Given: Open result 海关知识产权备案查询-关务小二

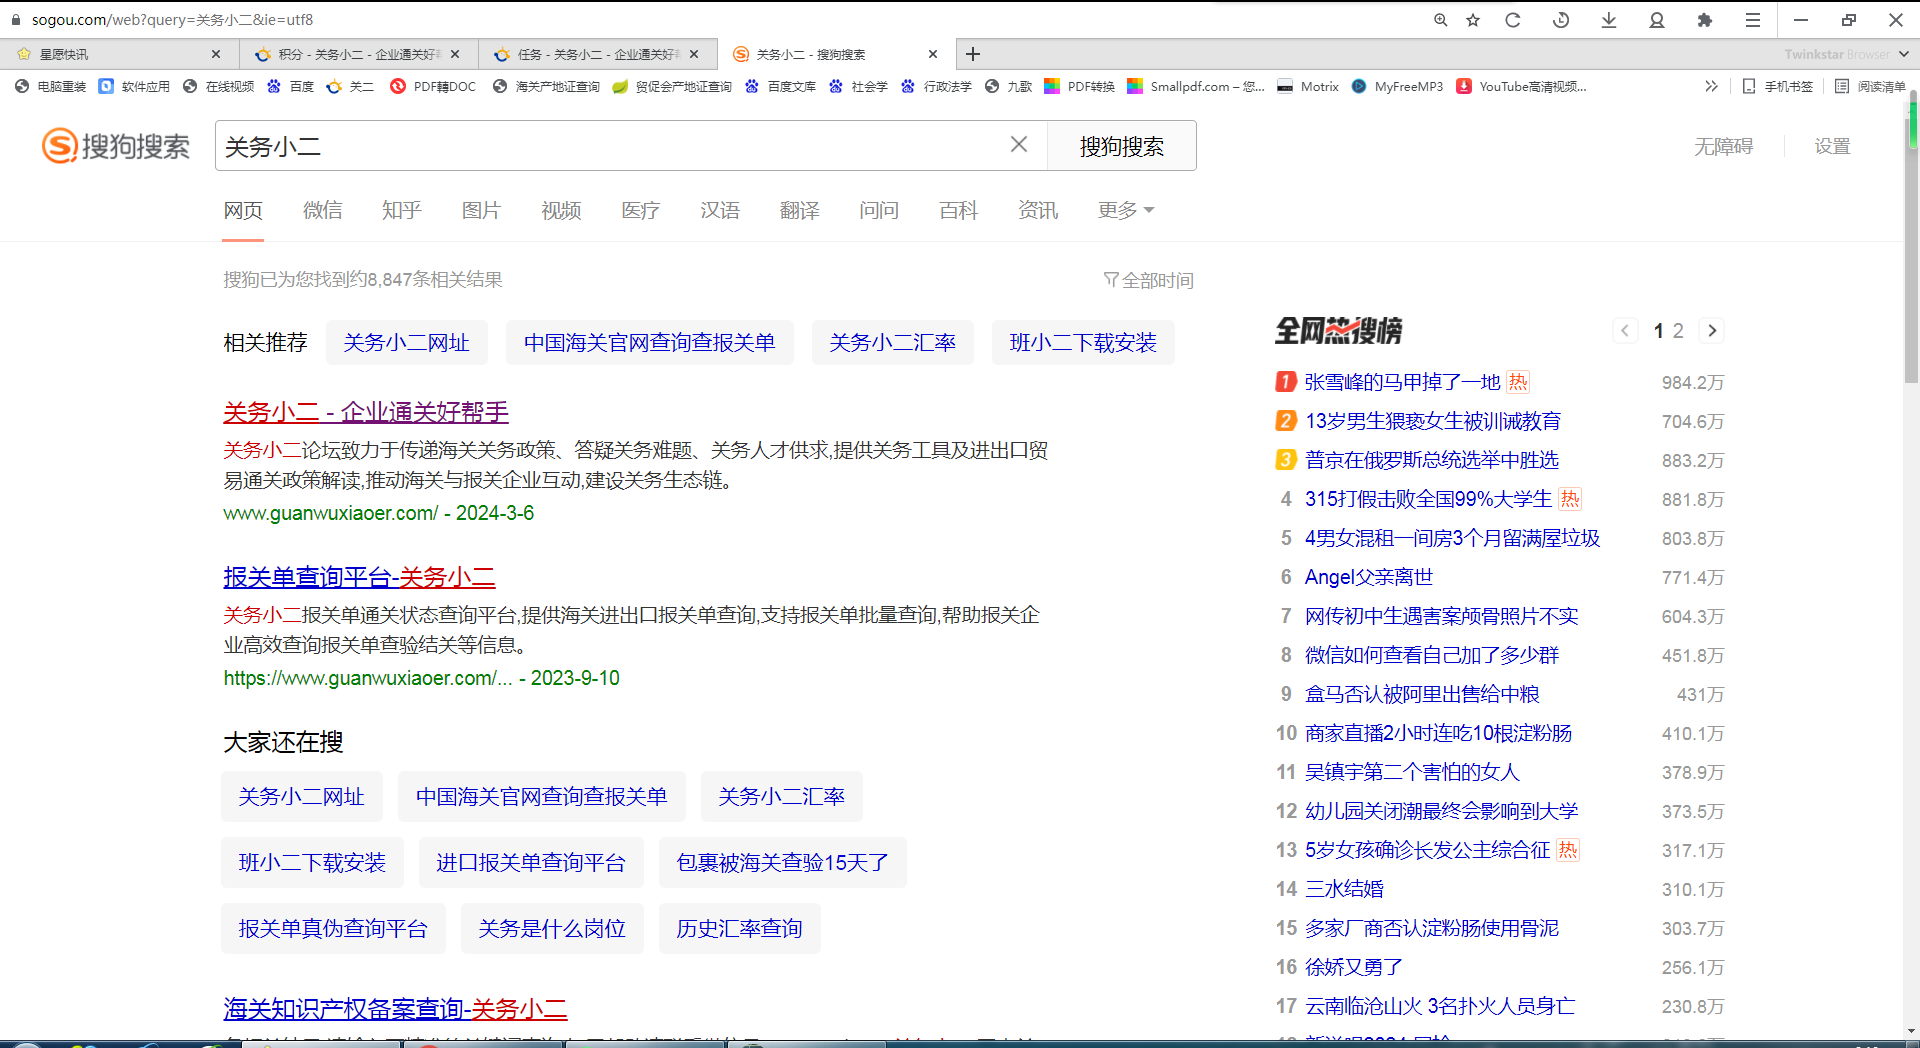Looking at the screenshot, I should click(x=395, y=1009).
